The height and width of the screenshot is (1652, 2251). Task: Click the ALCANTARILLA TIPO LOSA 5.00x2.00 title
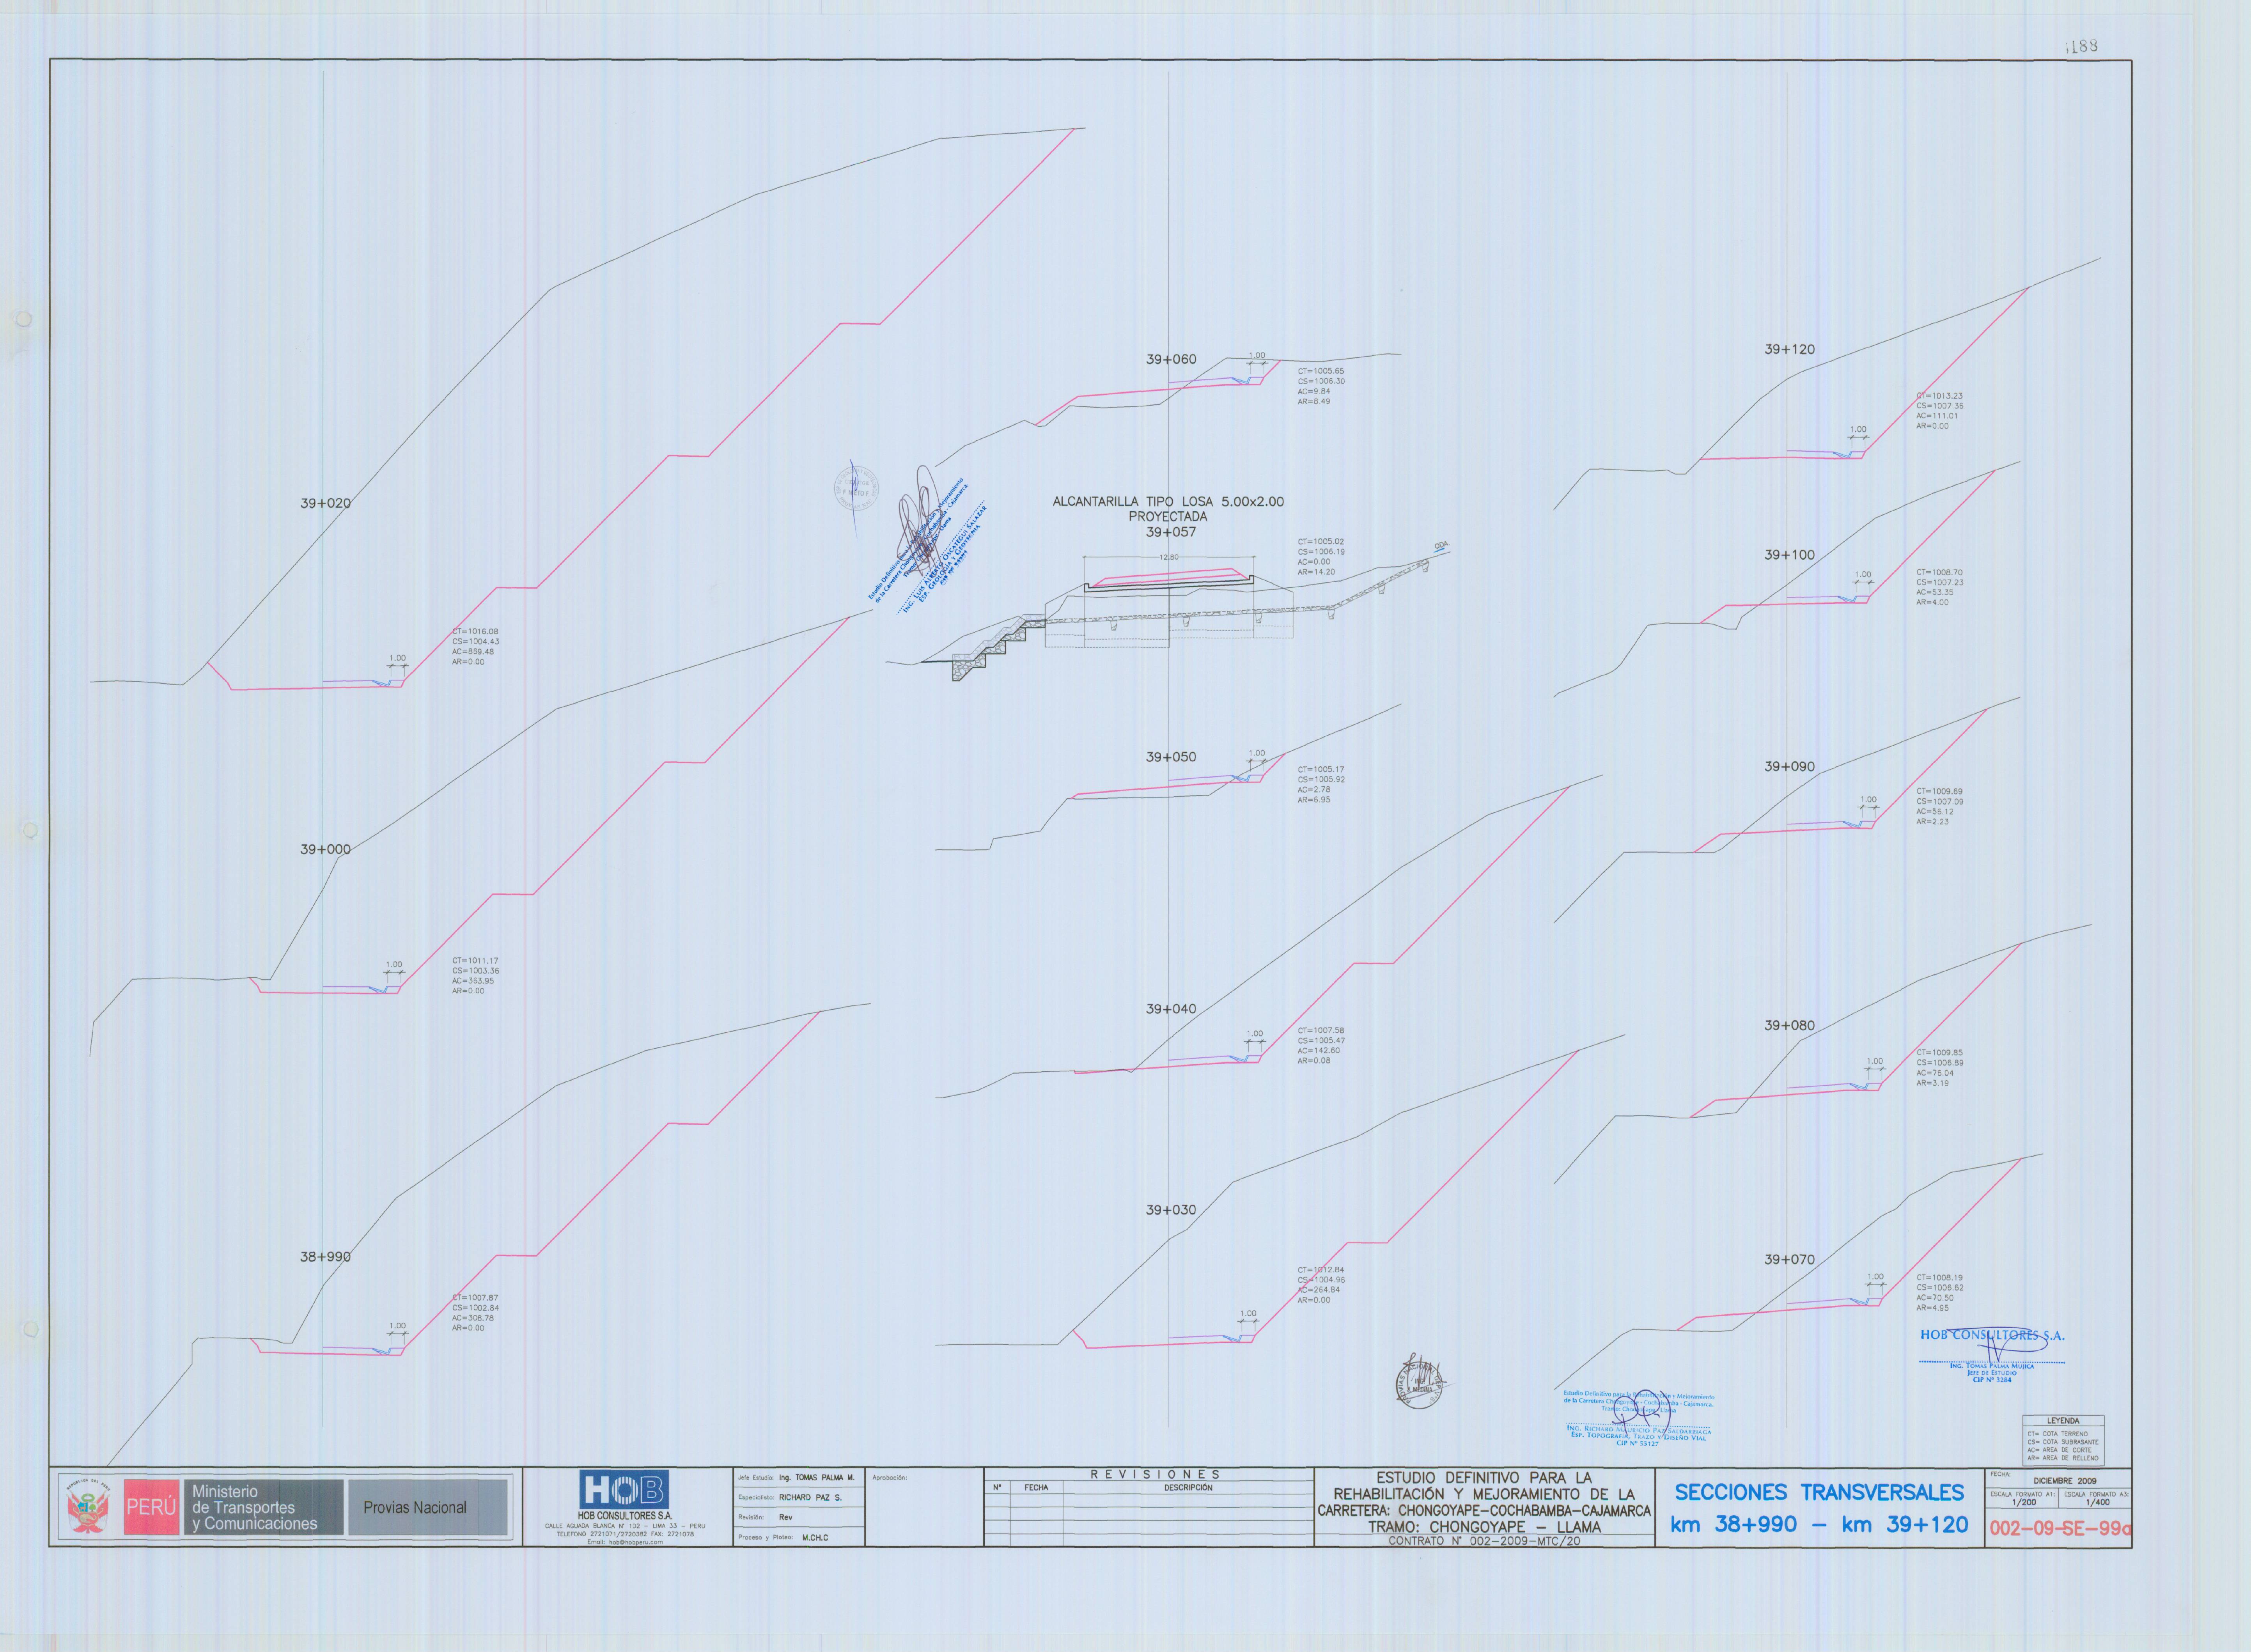click(x=1168, y=502)
